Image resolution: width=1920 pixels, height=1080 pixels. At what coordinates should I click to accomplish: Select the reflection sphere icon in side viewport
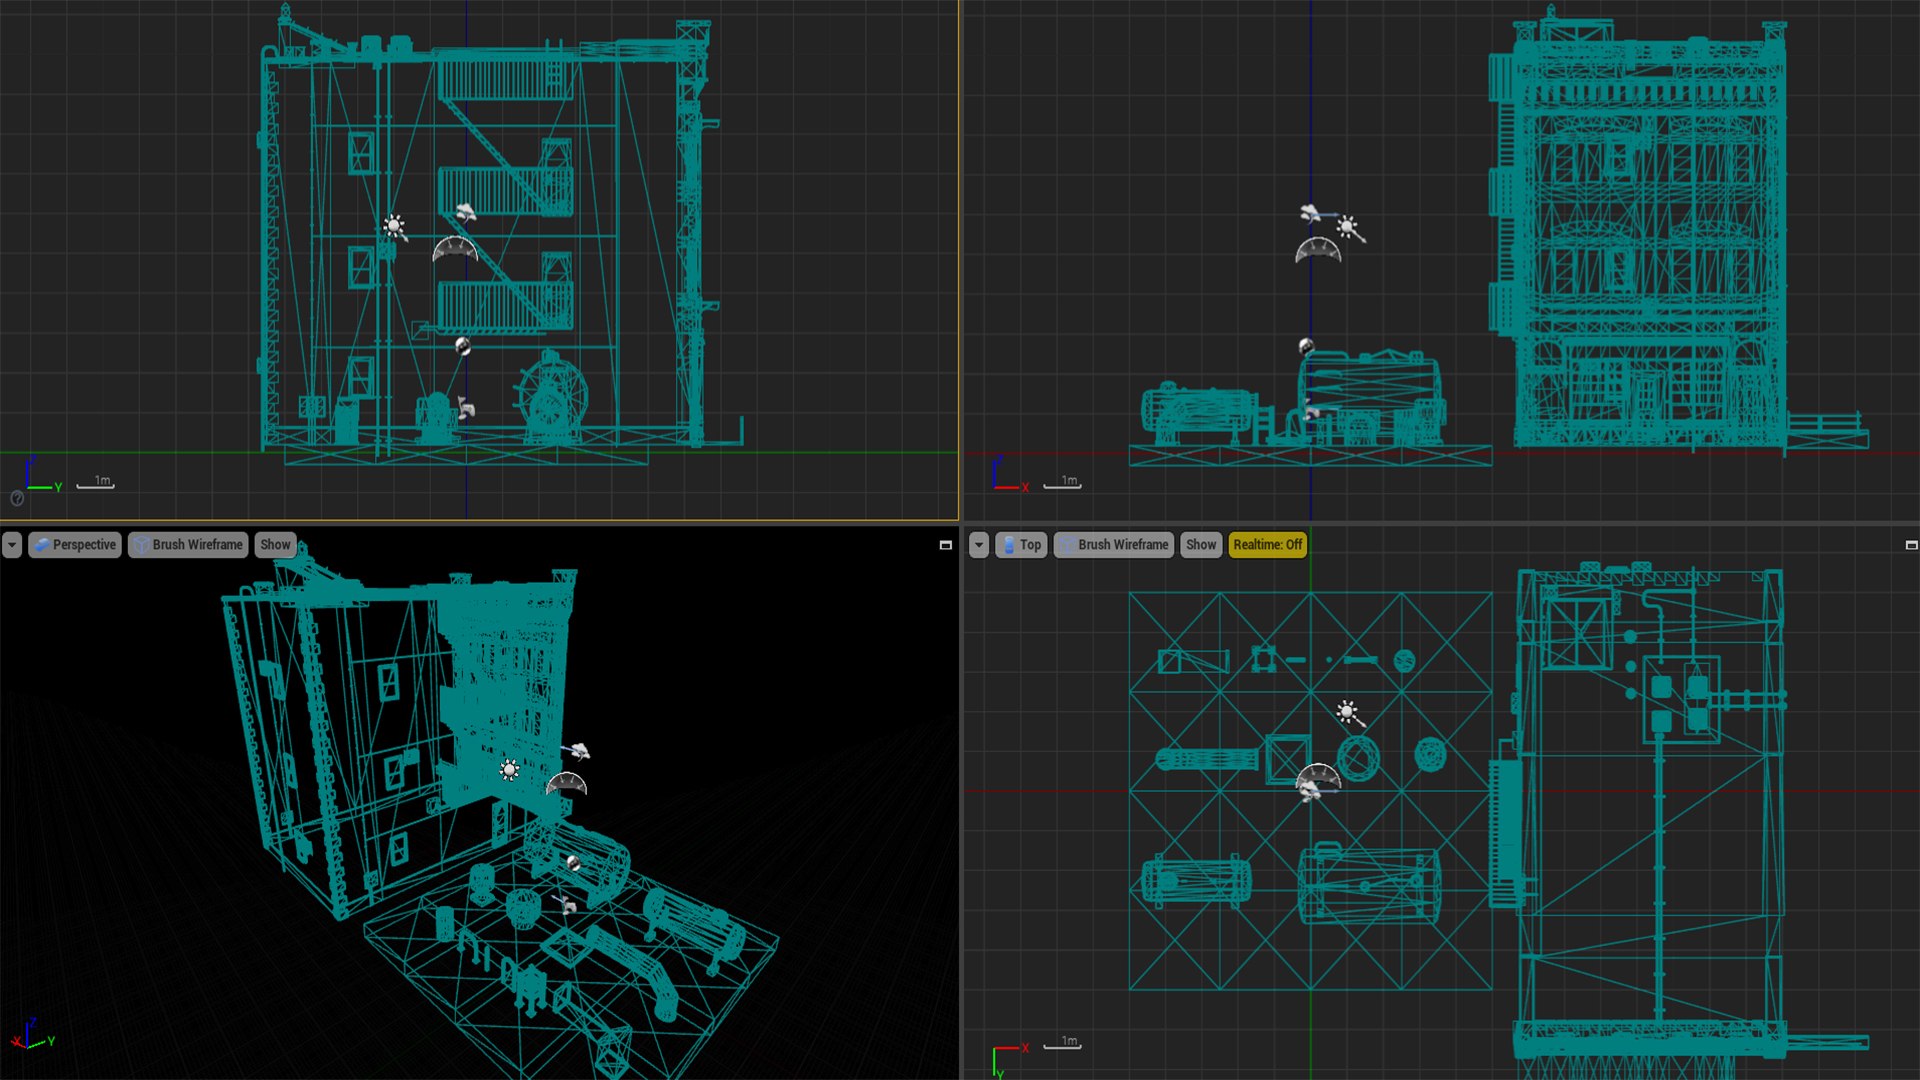pyautogui.click(x=462, y=346)
